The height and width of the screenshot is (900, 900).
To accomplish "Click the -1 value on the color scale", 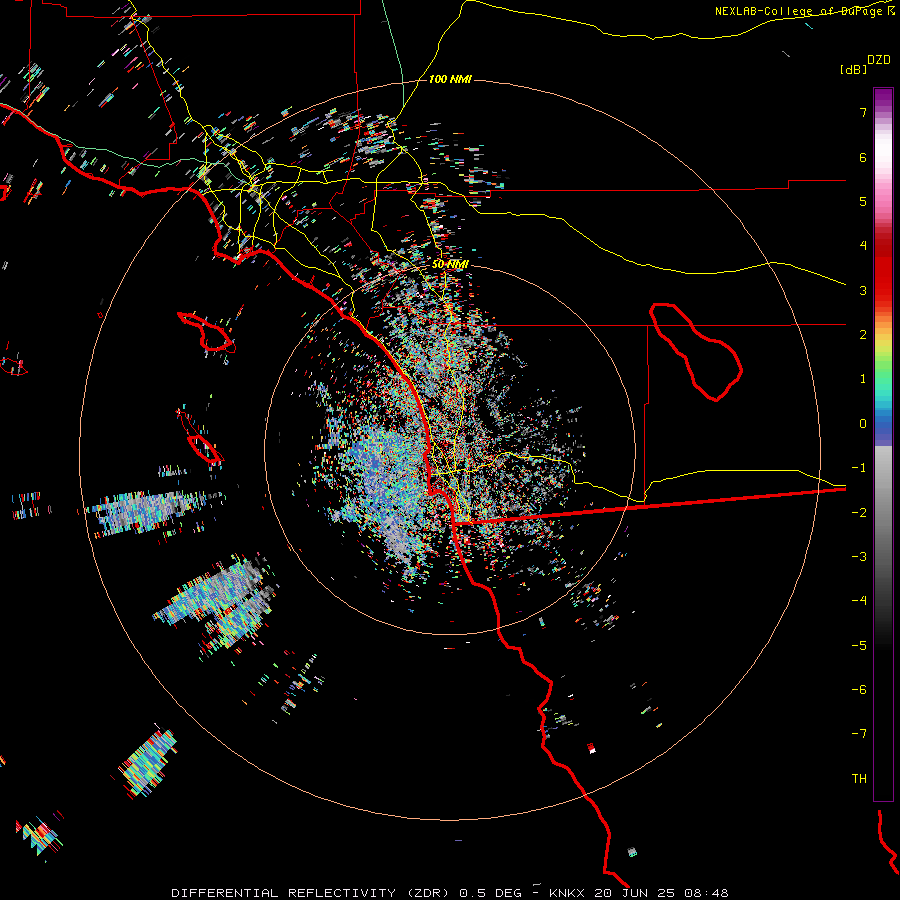I will pyautogui.click(x=859, y=468).
